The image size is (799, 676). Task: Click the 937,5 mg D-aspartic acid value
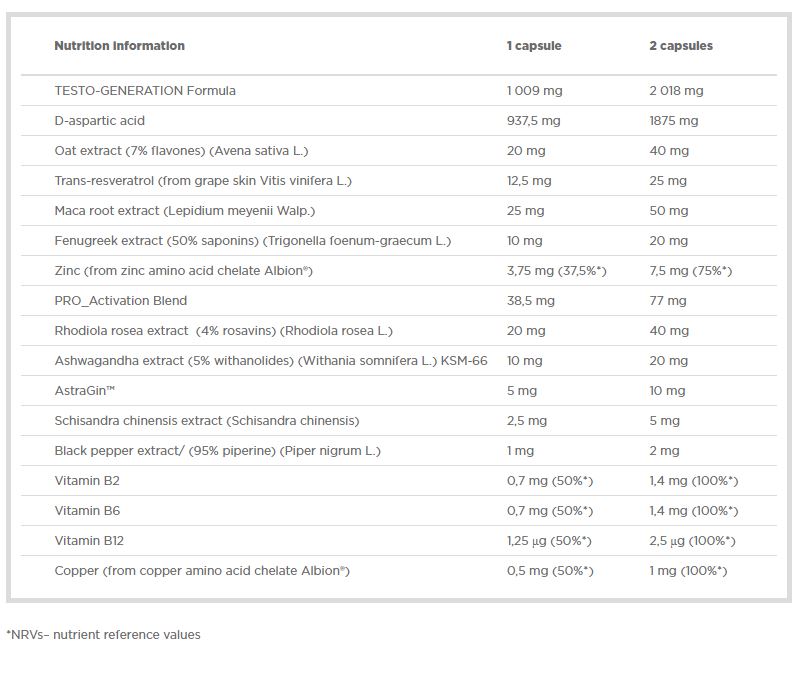point(533,121)
